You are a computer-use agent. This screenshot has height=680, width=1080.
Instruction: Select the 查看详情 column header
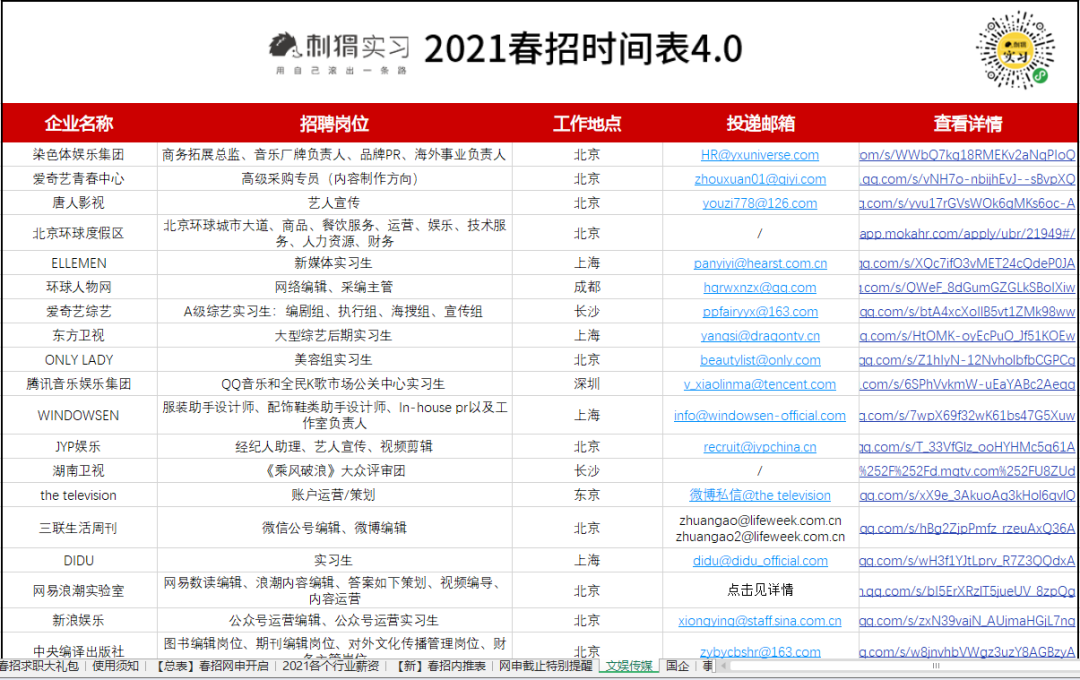(968, 123)
